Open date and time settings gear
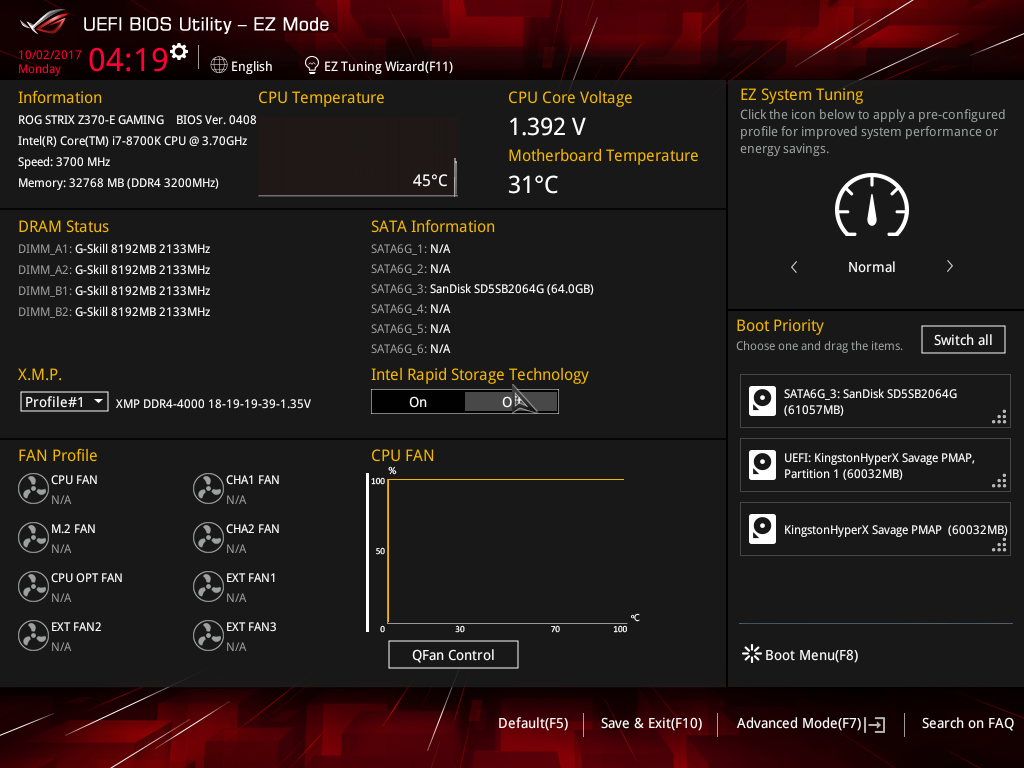The image size is (1024, 768). [179, 52]
